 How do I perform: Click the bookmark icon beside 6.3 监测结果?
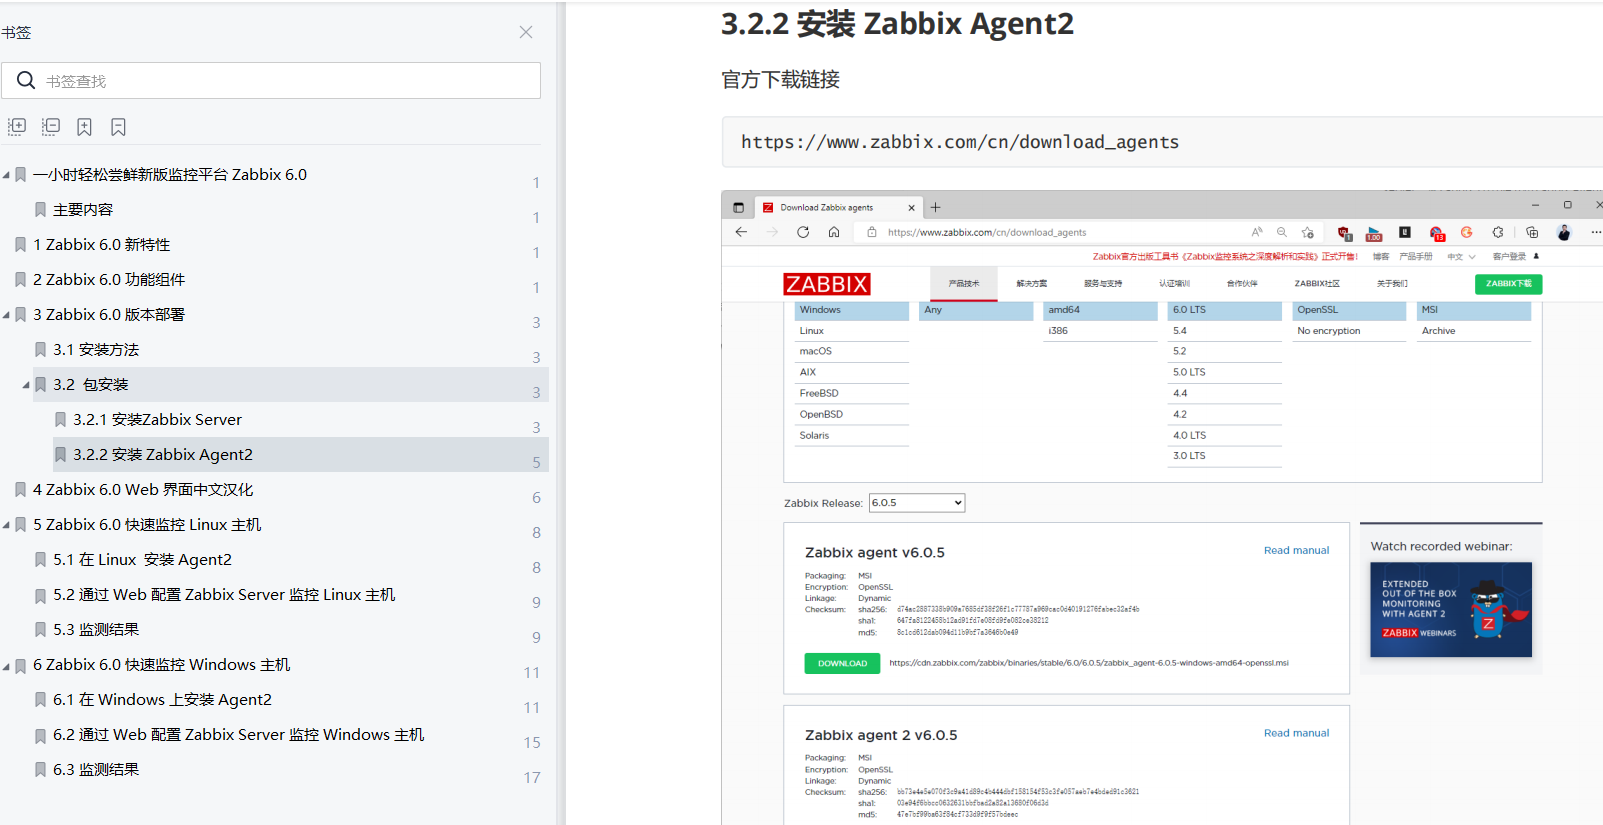(40, 770)
